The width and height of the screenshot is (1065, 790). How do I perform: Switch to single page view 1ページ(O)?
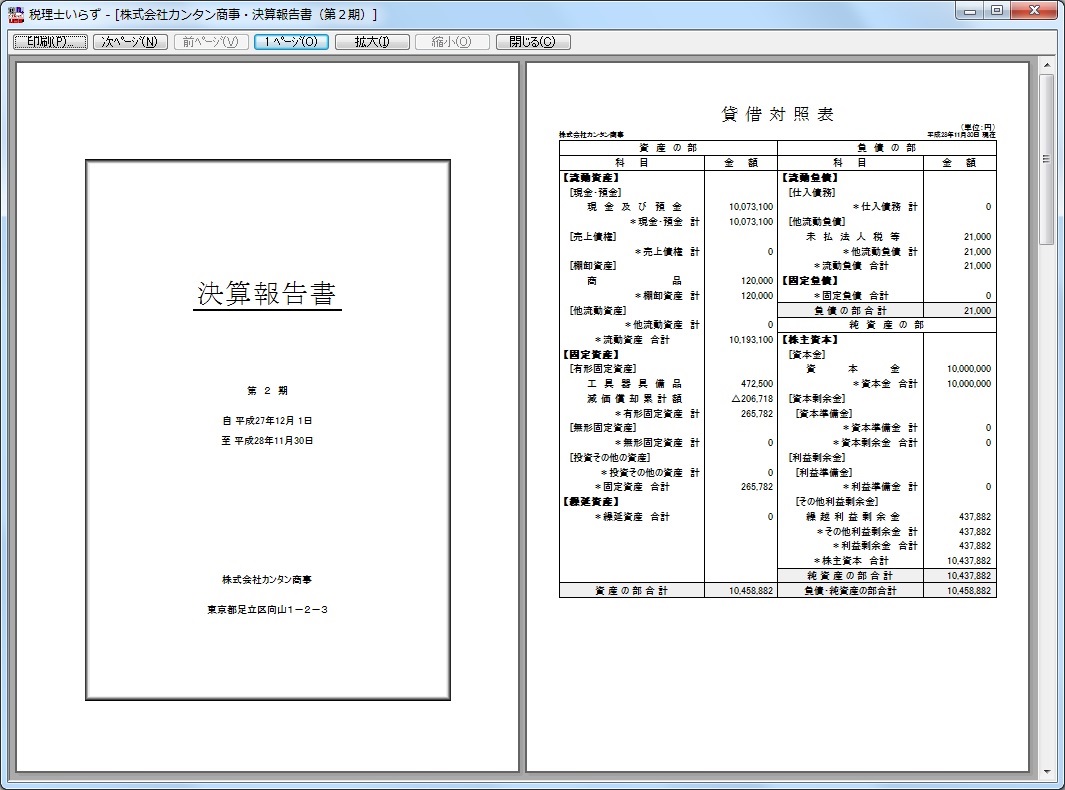pos(291,42)
